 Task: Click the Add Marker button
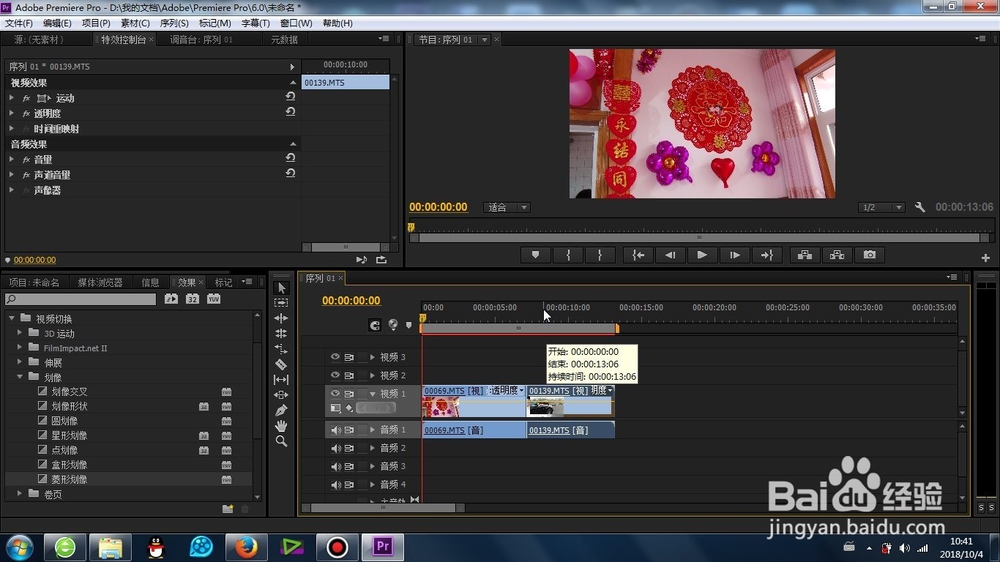coord(535,255)
